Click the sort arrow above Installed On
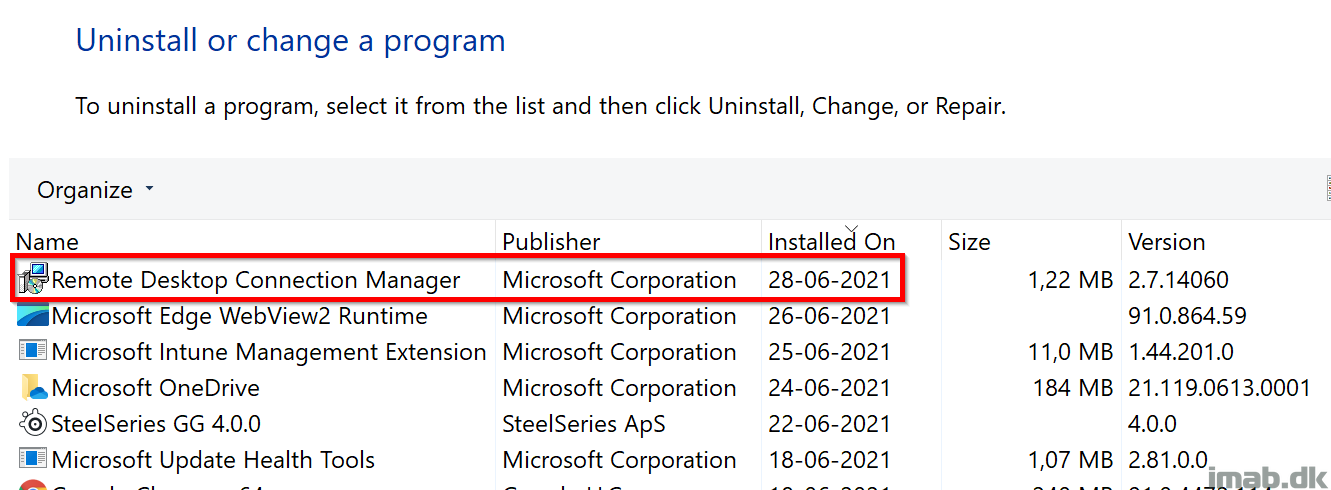 point(851,229)
